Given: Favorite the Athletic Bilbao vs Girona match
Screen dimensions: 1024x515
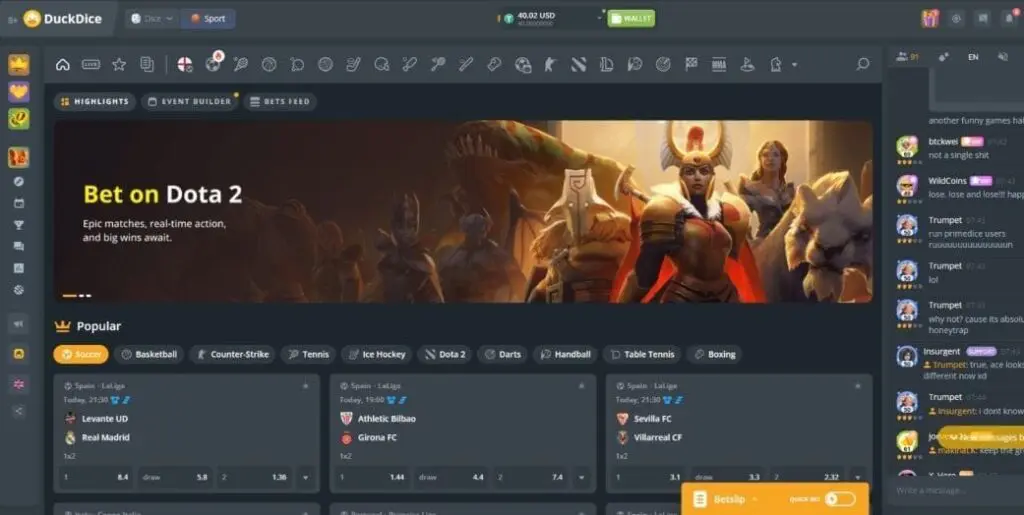Looking at the screenshot, I should click(581, 385).
